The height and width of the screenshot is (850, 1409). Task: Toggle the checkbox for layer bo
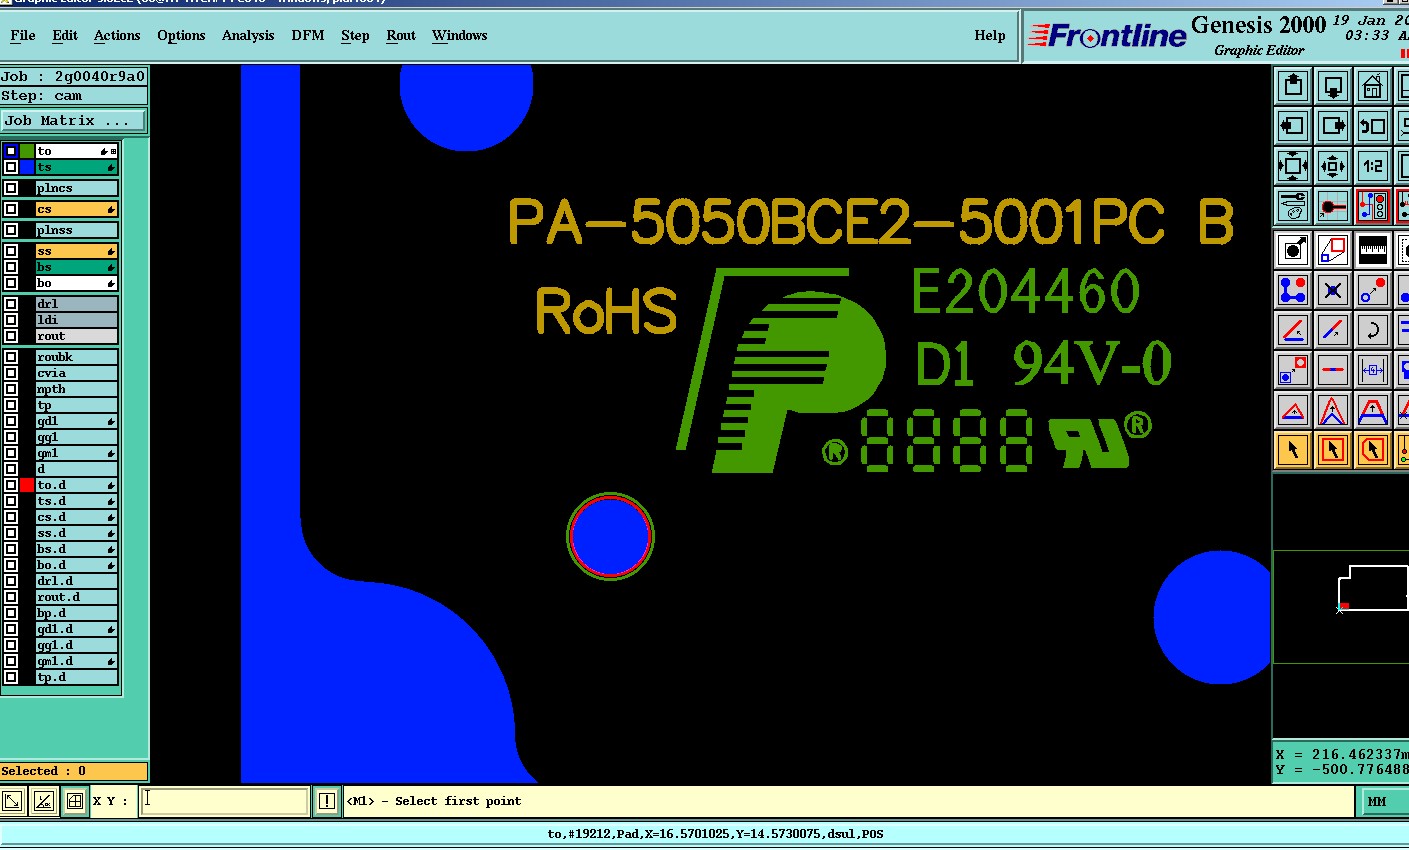[x=11, y=283]
